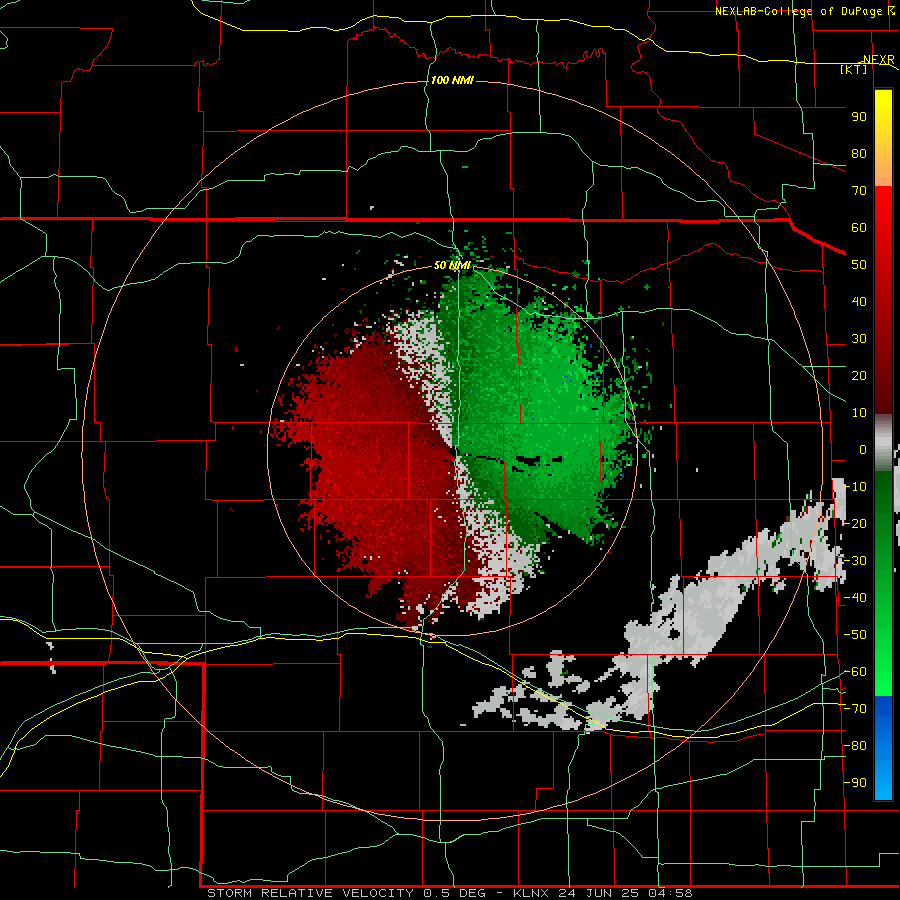The image size is (900, 900).
Task: Click the -60 scale label
Action: [x=856, y=672]
